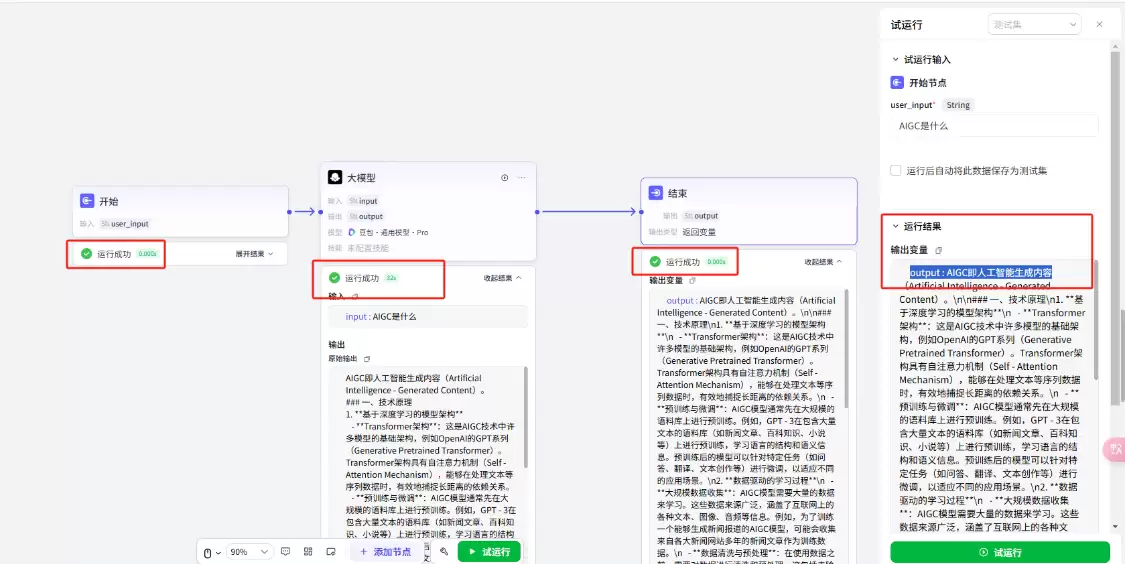The width and height of the screenshot is (1125, 564).
Task: Open the 90% zoom level dropdown
Action: click(250, 552)
